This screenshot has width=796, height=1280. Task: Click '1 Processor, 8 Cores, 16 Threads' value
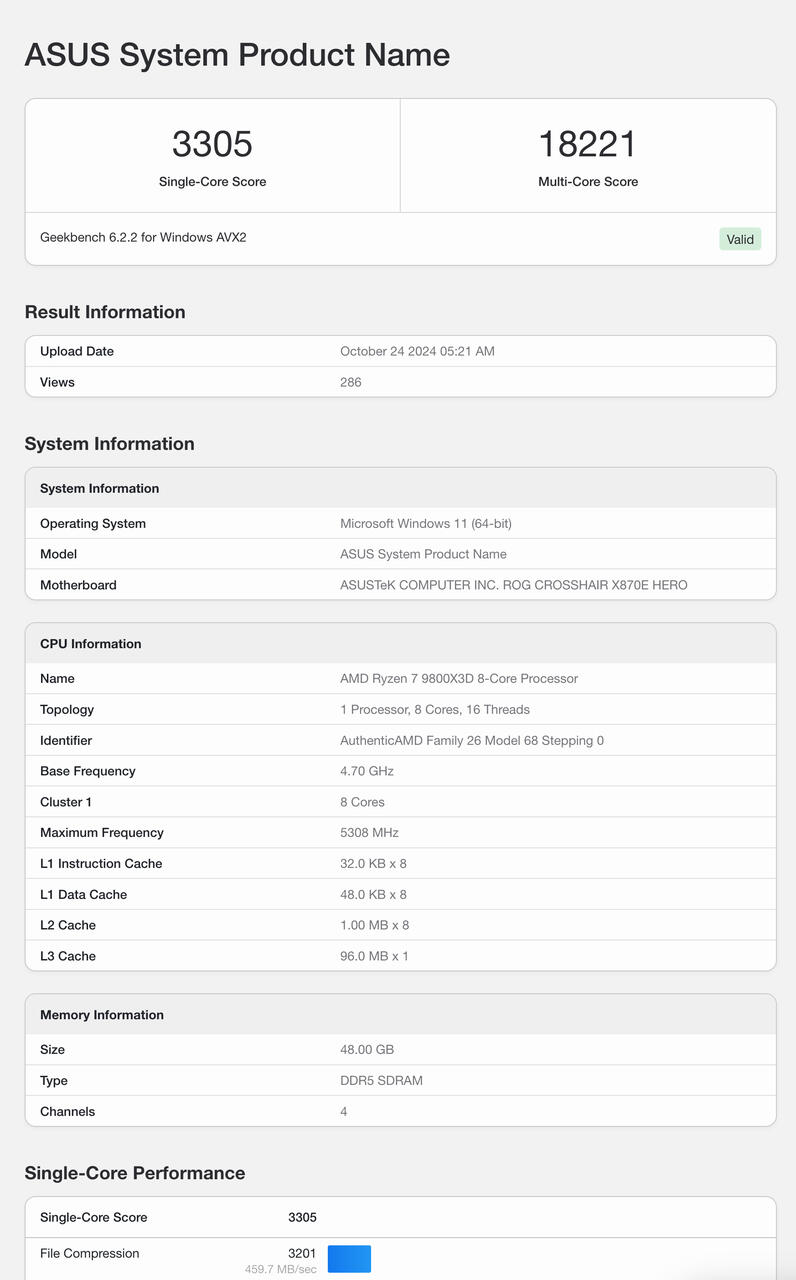[435, 709]
